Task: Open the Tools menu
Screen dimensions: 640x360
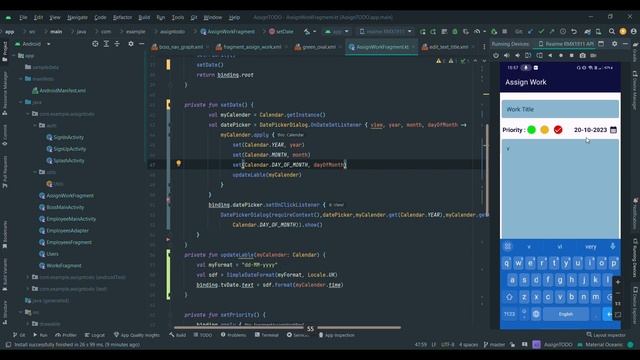Action: coord(178,18)
